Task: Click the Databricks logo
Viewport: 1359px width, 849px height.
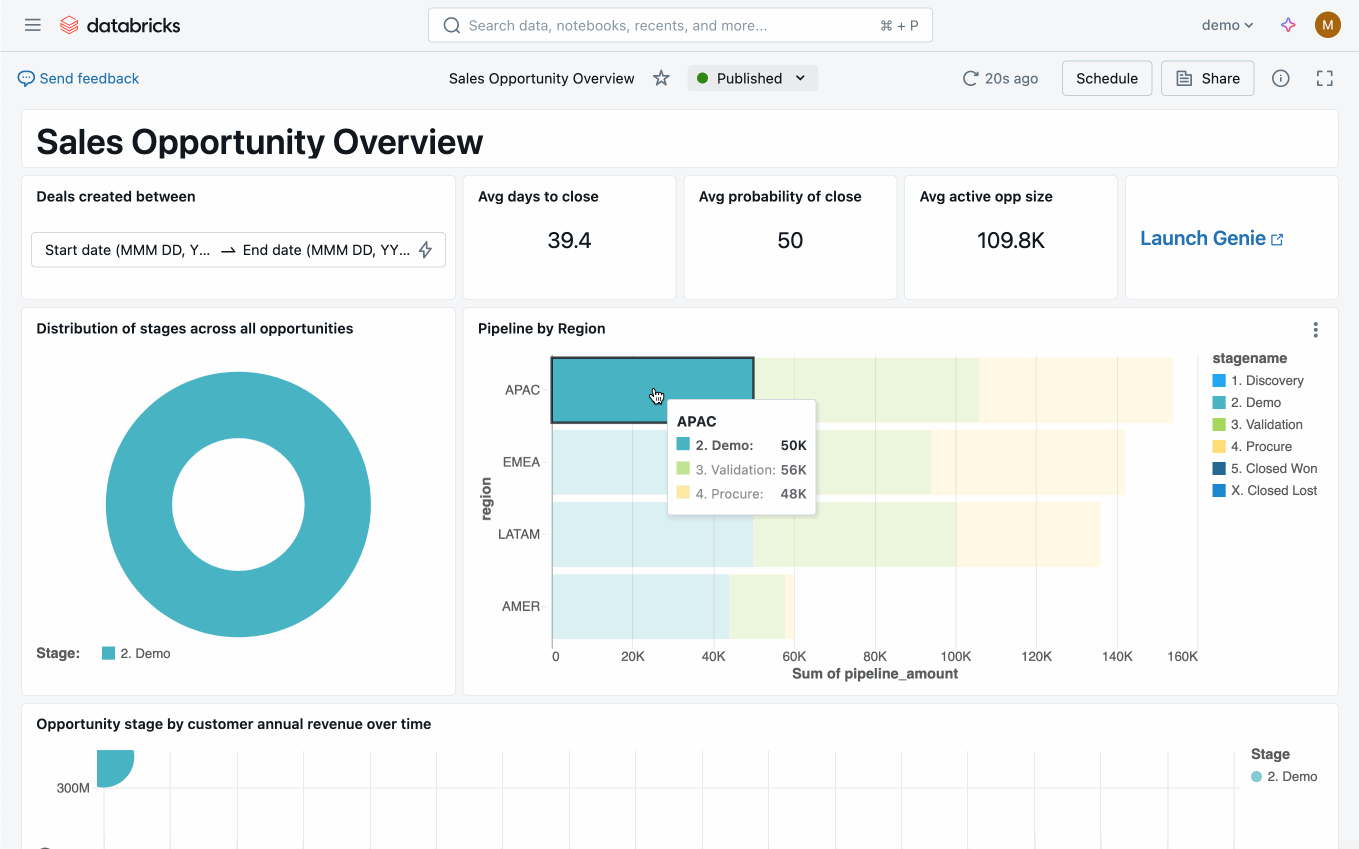Action: point(120,25)
